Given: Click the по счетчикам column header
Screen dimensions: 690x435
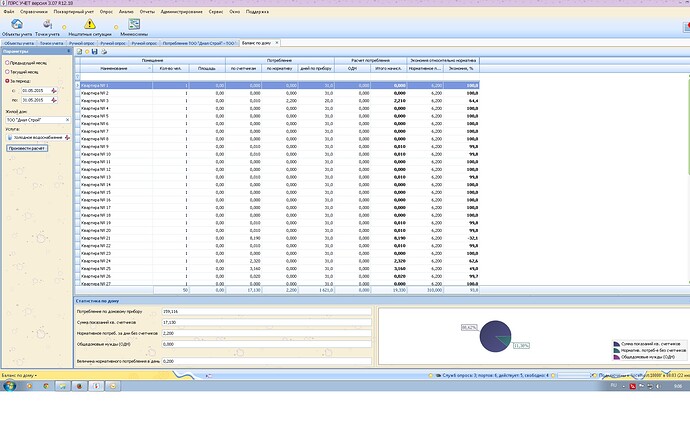Looking at the screenshot, I should [243, 69].
